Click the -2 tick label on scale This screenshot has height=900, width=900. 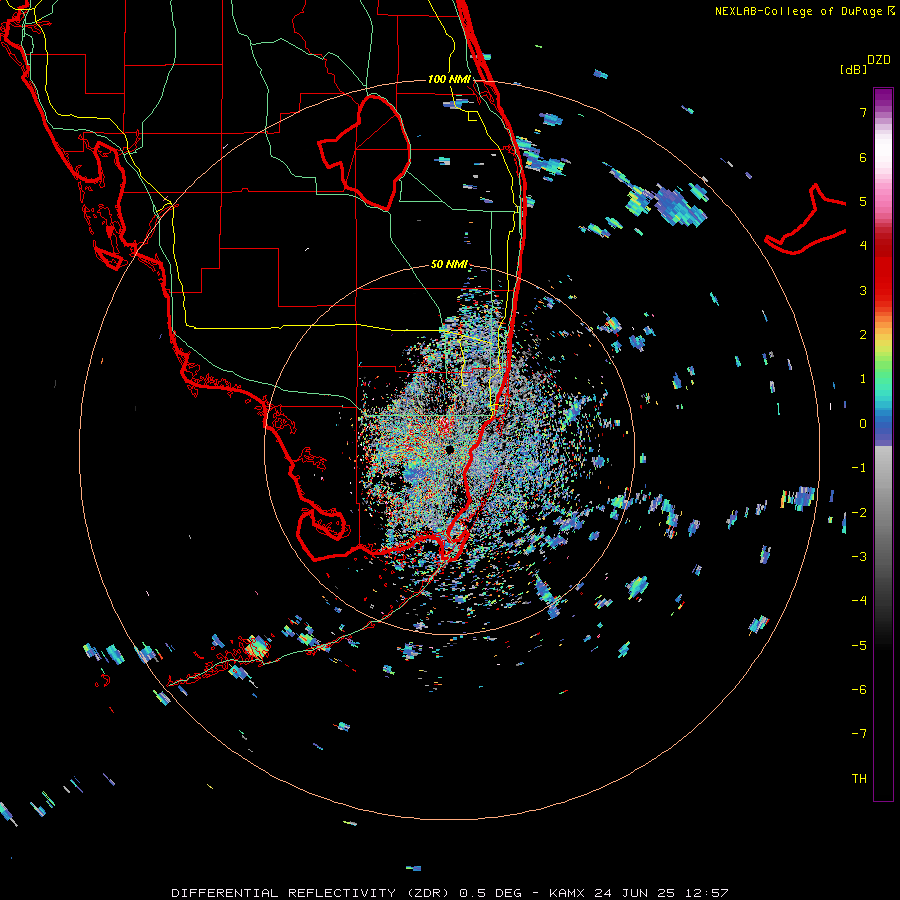click(x=859, y=513)
